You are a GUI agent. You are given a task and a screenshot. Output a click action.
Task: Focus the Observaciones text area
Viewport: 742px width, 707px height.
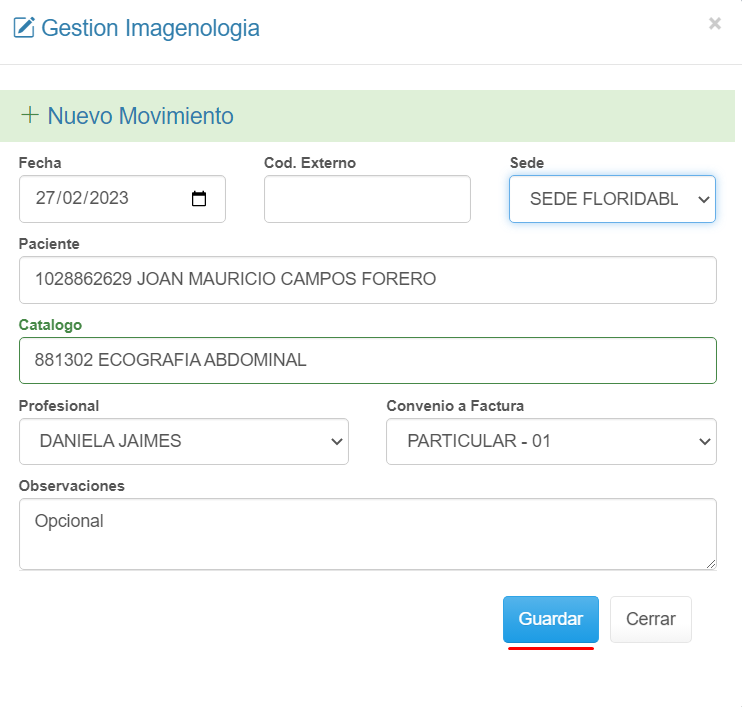(367, 534)
